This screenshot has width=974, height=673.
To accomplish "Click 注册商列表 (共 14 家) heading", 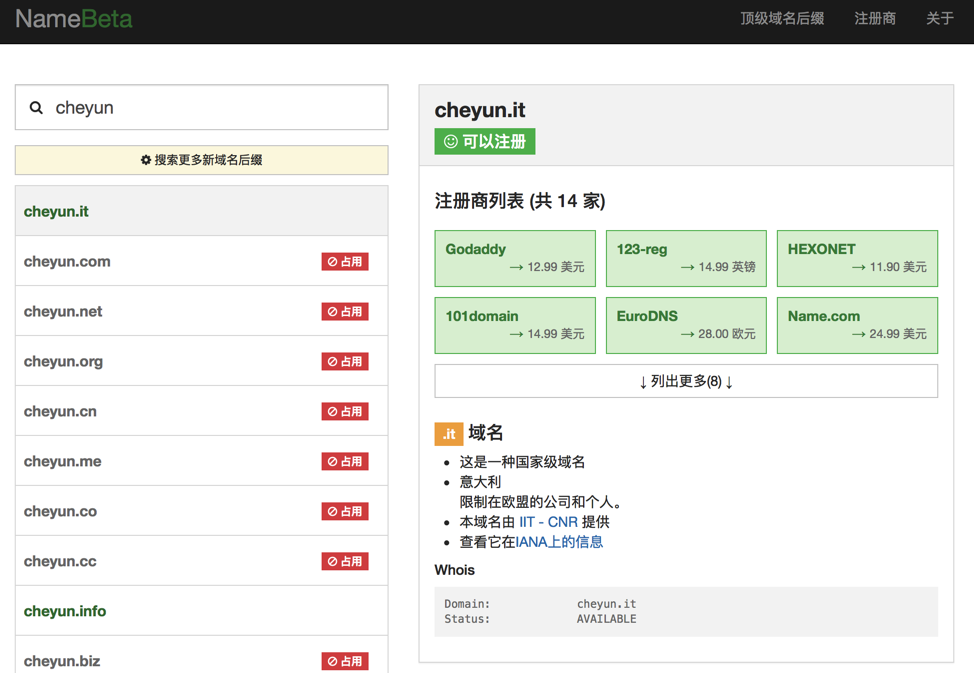I will [x=520, y=201].
